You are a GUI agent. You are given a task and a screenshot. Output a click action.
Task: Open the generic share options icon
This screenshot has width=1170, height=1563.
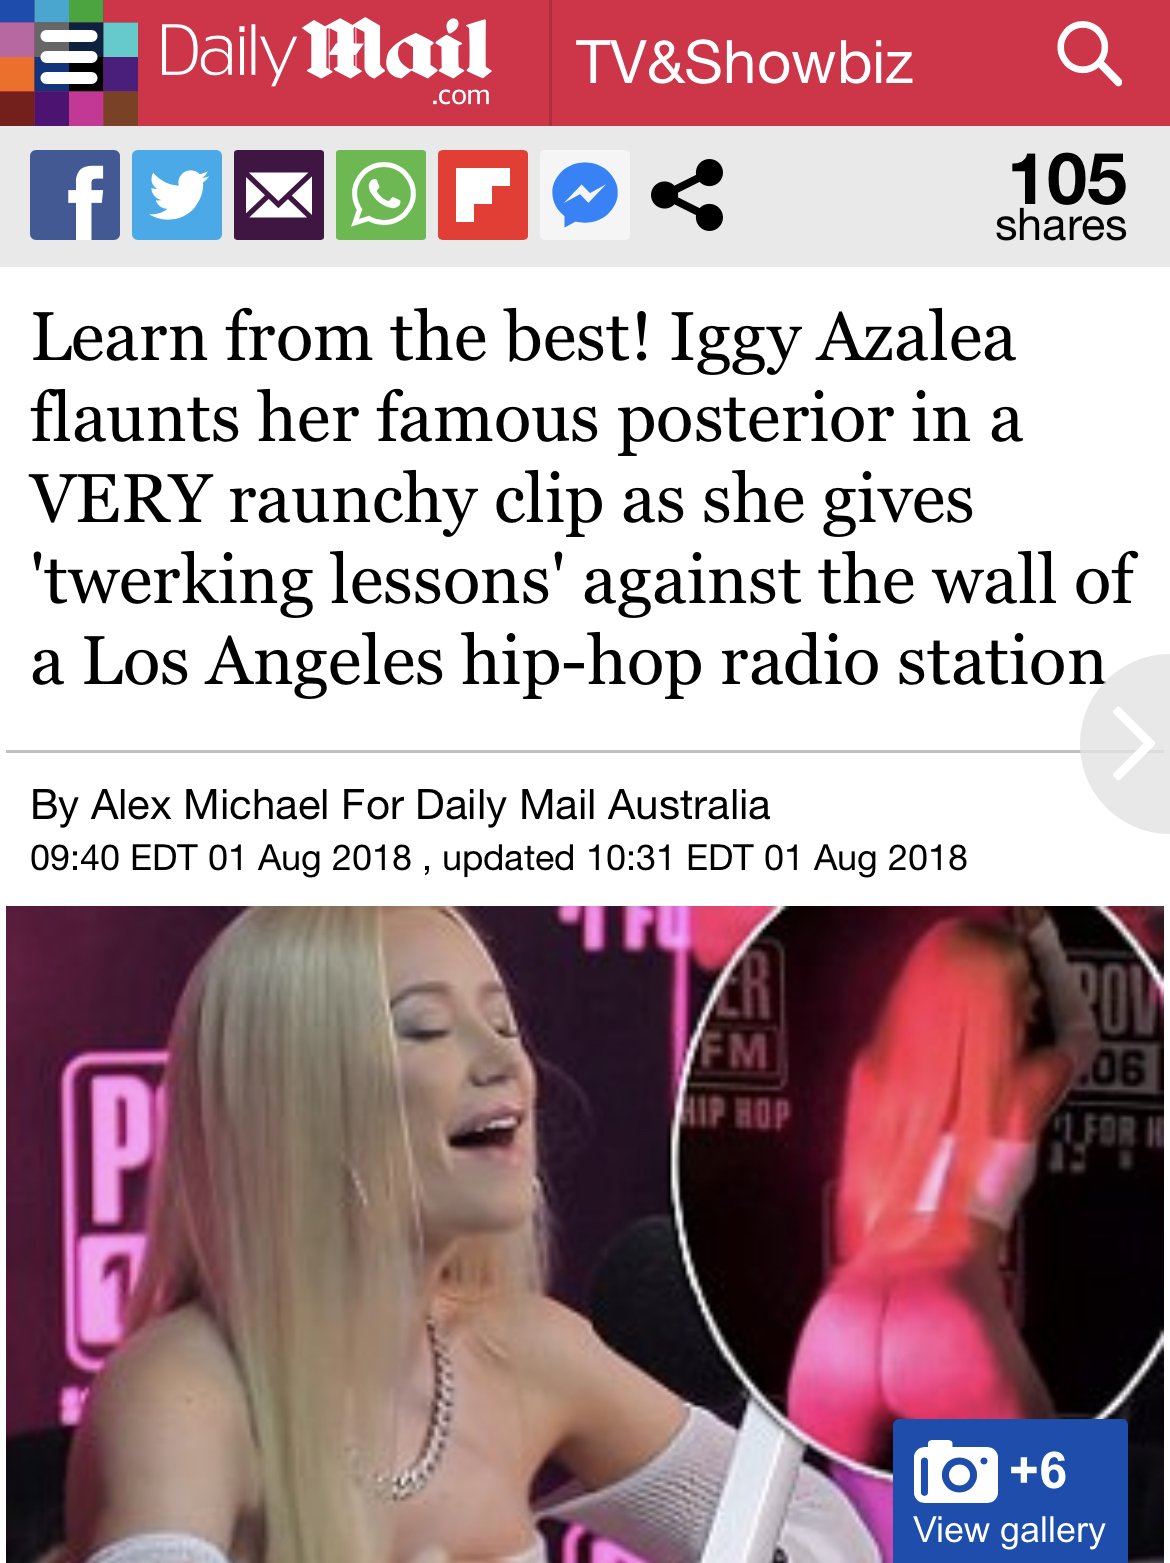tap(687, 195)
